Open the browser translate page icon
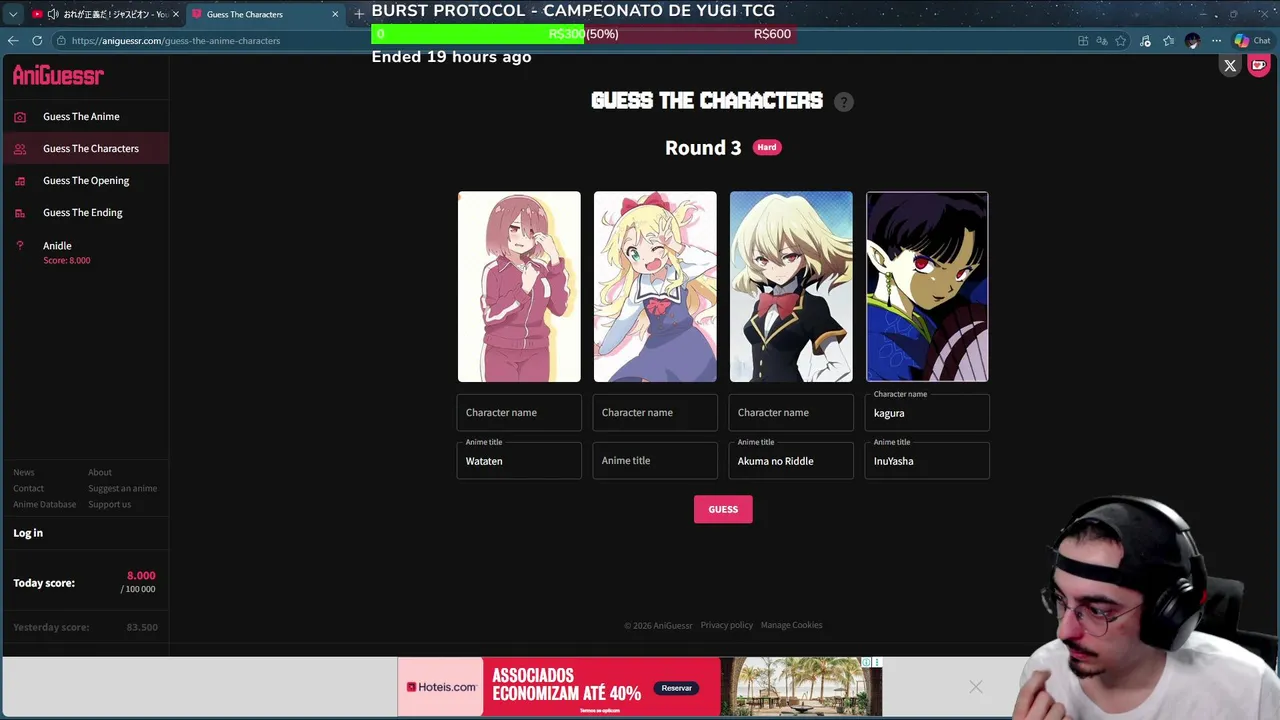 (x=1102, y=41)
